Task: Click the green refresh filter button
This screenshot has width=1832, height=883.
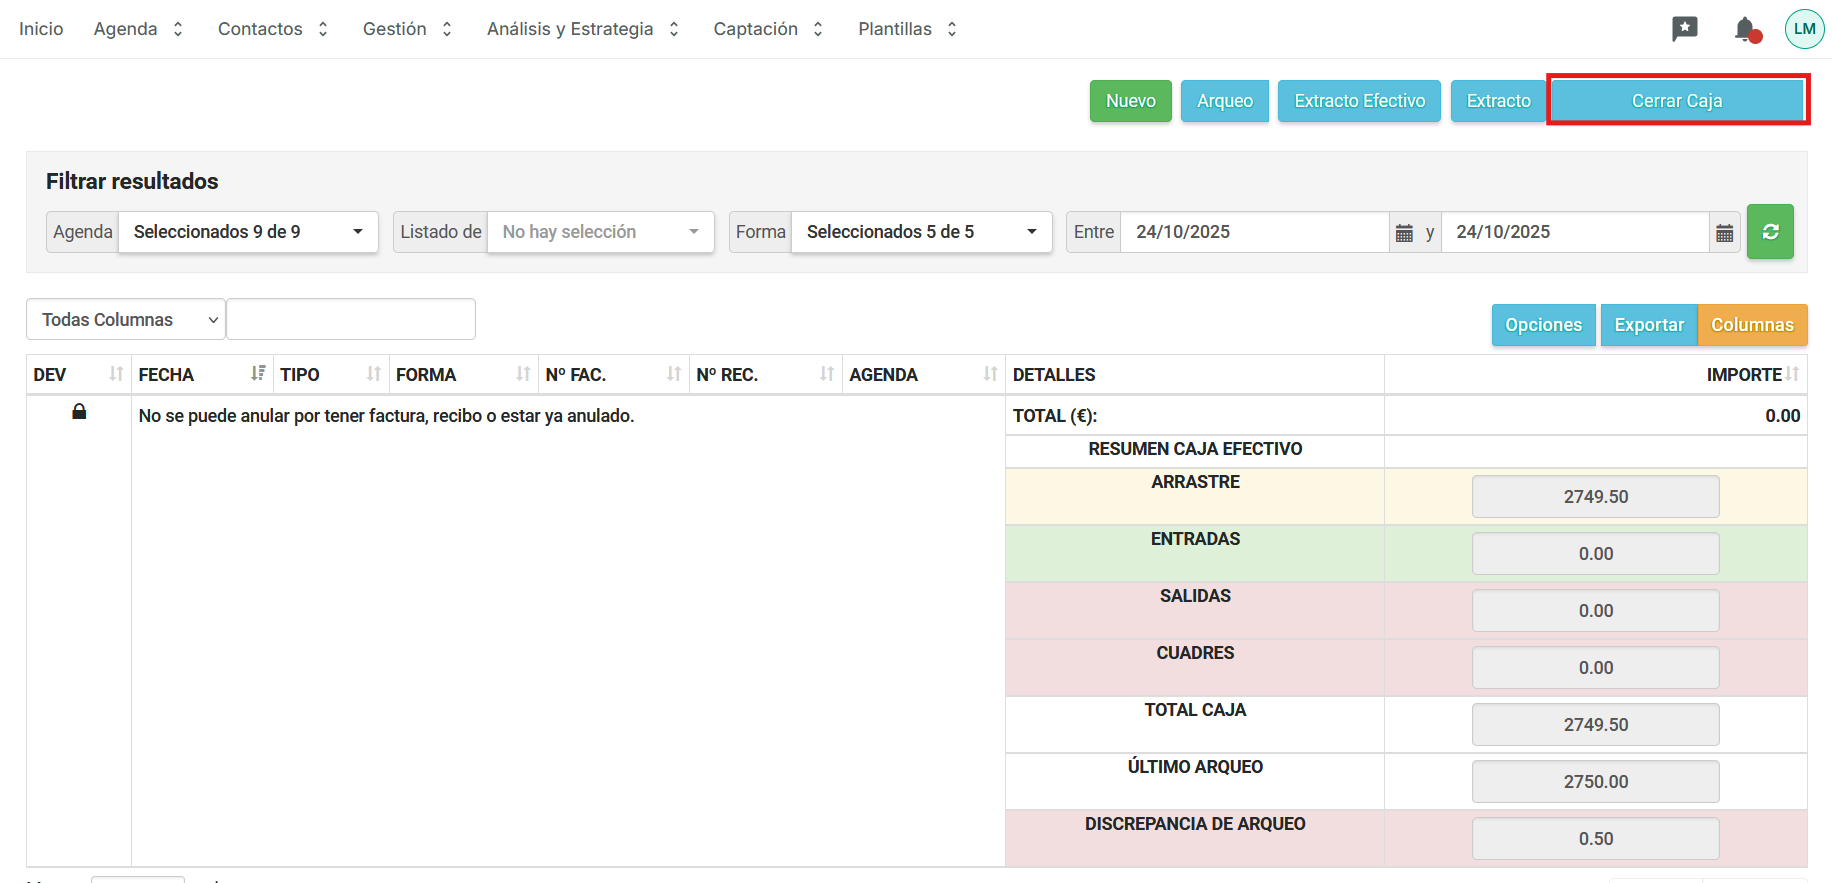Action: pos(1770,232)
